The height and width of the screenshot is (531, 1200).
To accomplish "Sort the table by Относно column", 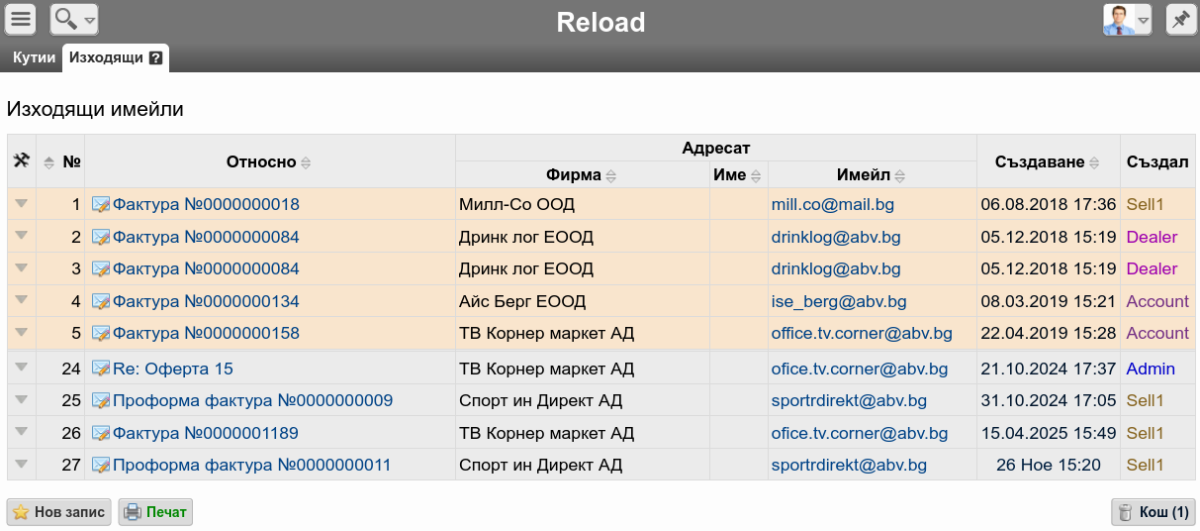I will point(306,162).
